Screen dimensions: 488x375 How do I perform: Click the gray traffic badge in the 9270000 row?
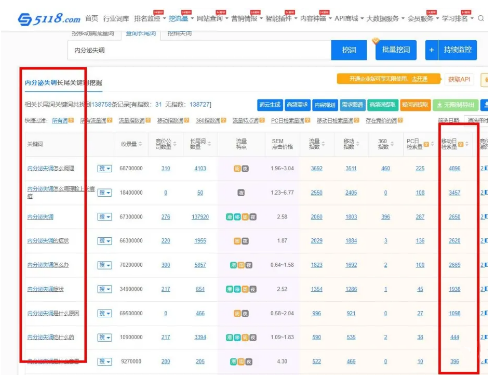(x=249, y=362)
